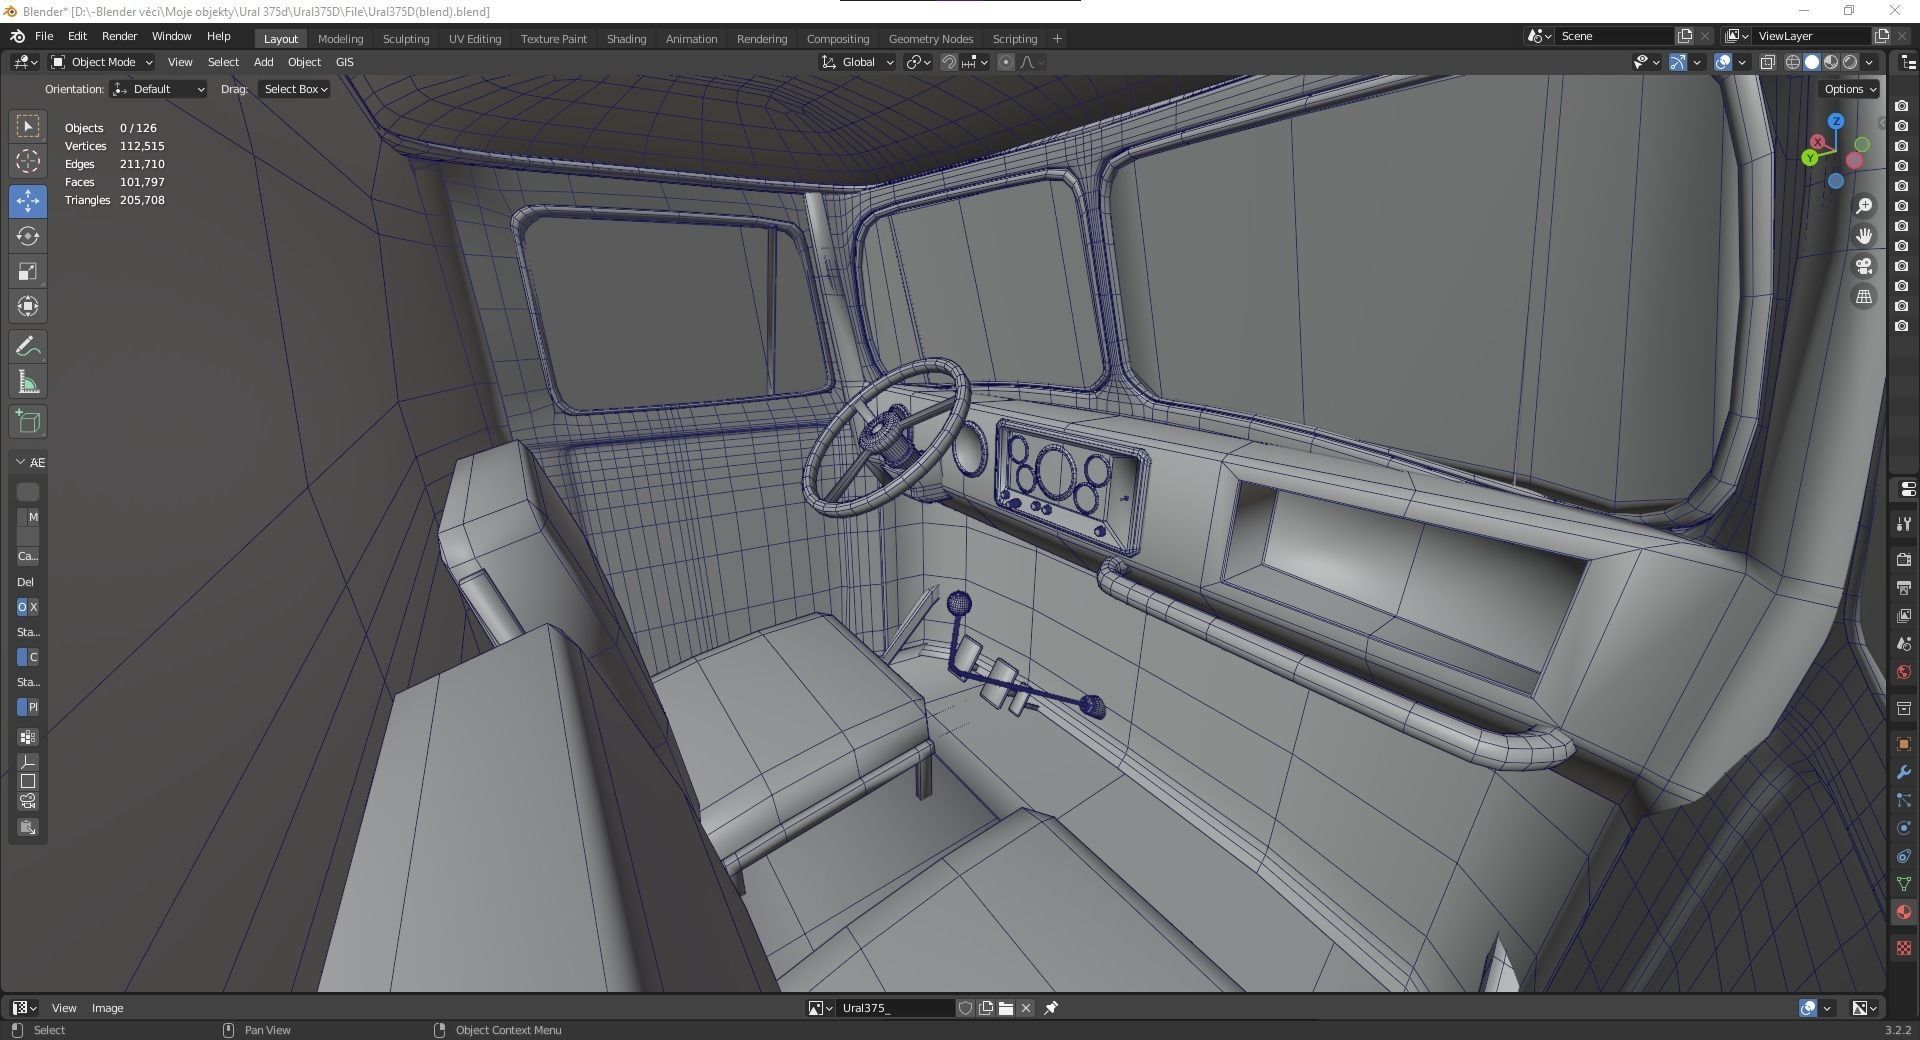Open the Render properties tab
This screenshot has height=1040, width=1920.
pos(1903,559)
